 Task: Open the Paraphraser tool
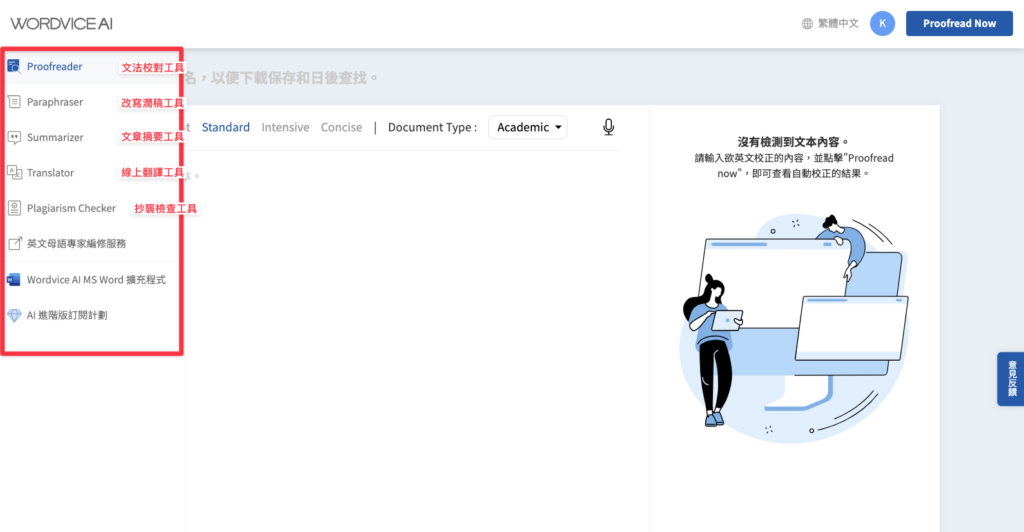(55, 102)
